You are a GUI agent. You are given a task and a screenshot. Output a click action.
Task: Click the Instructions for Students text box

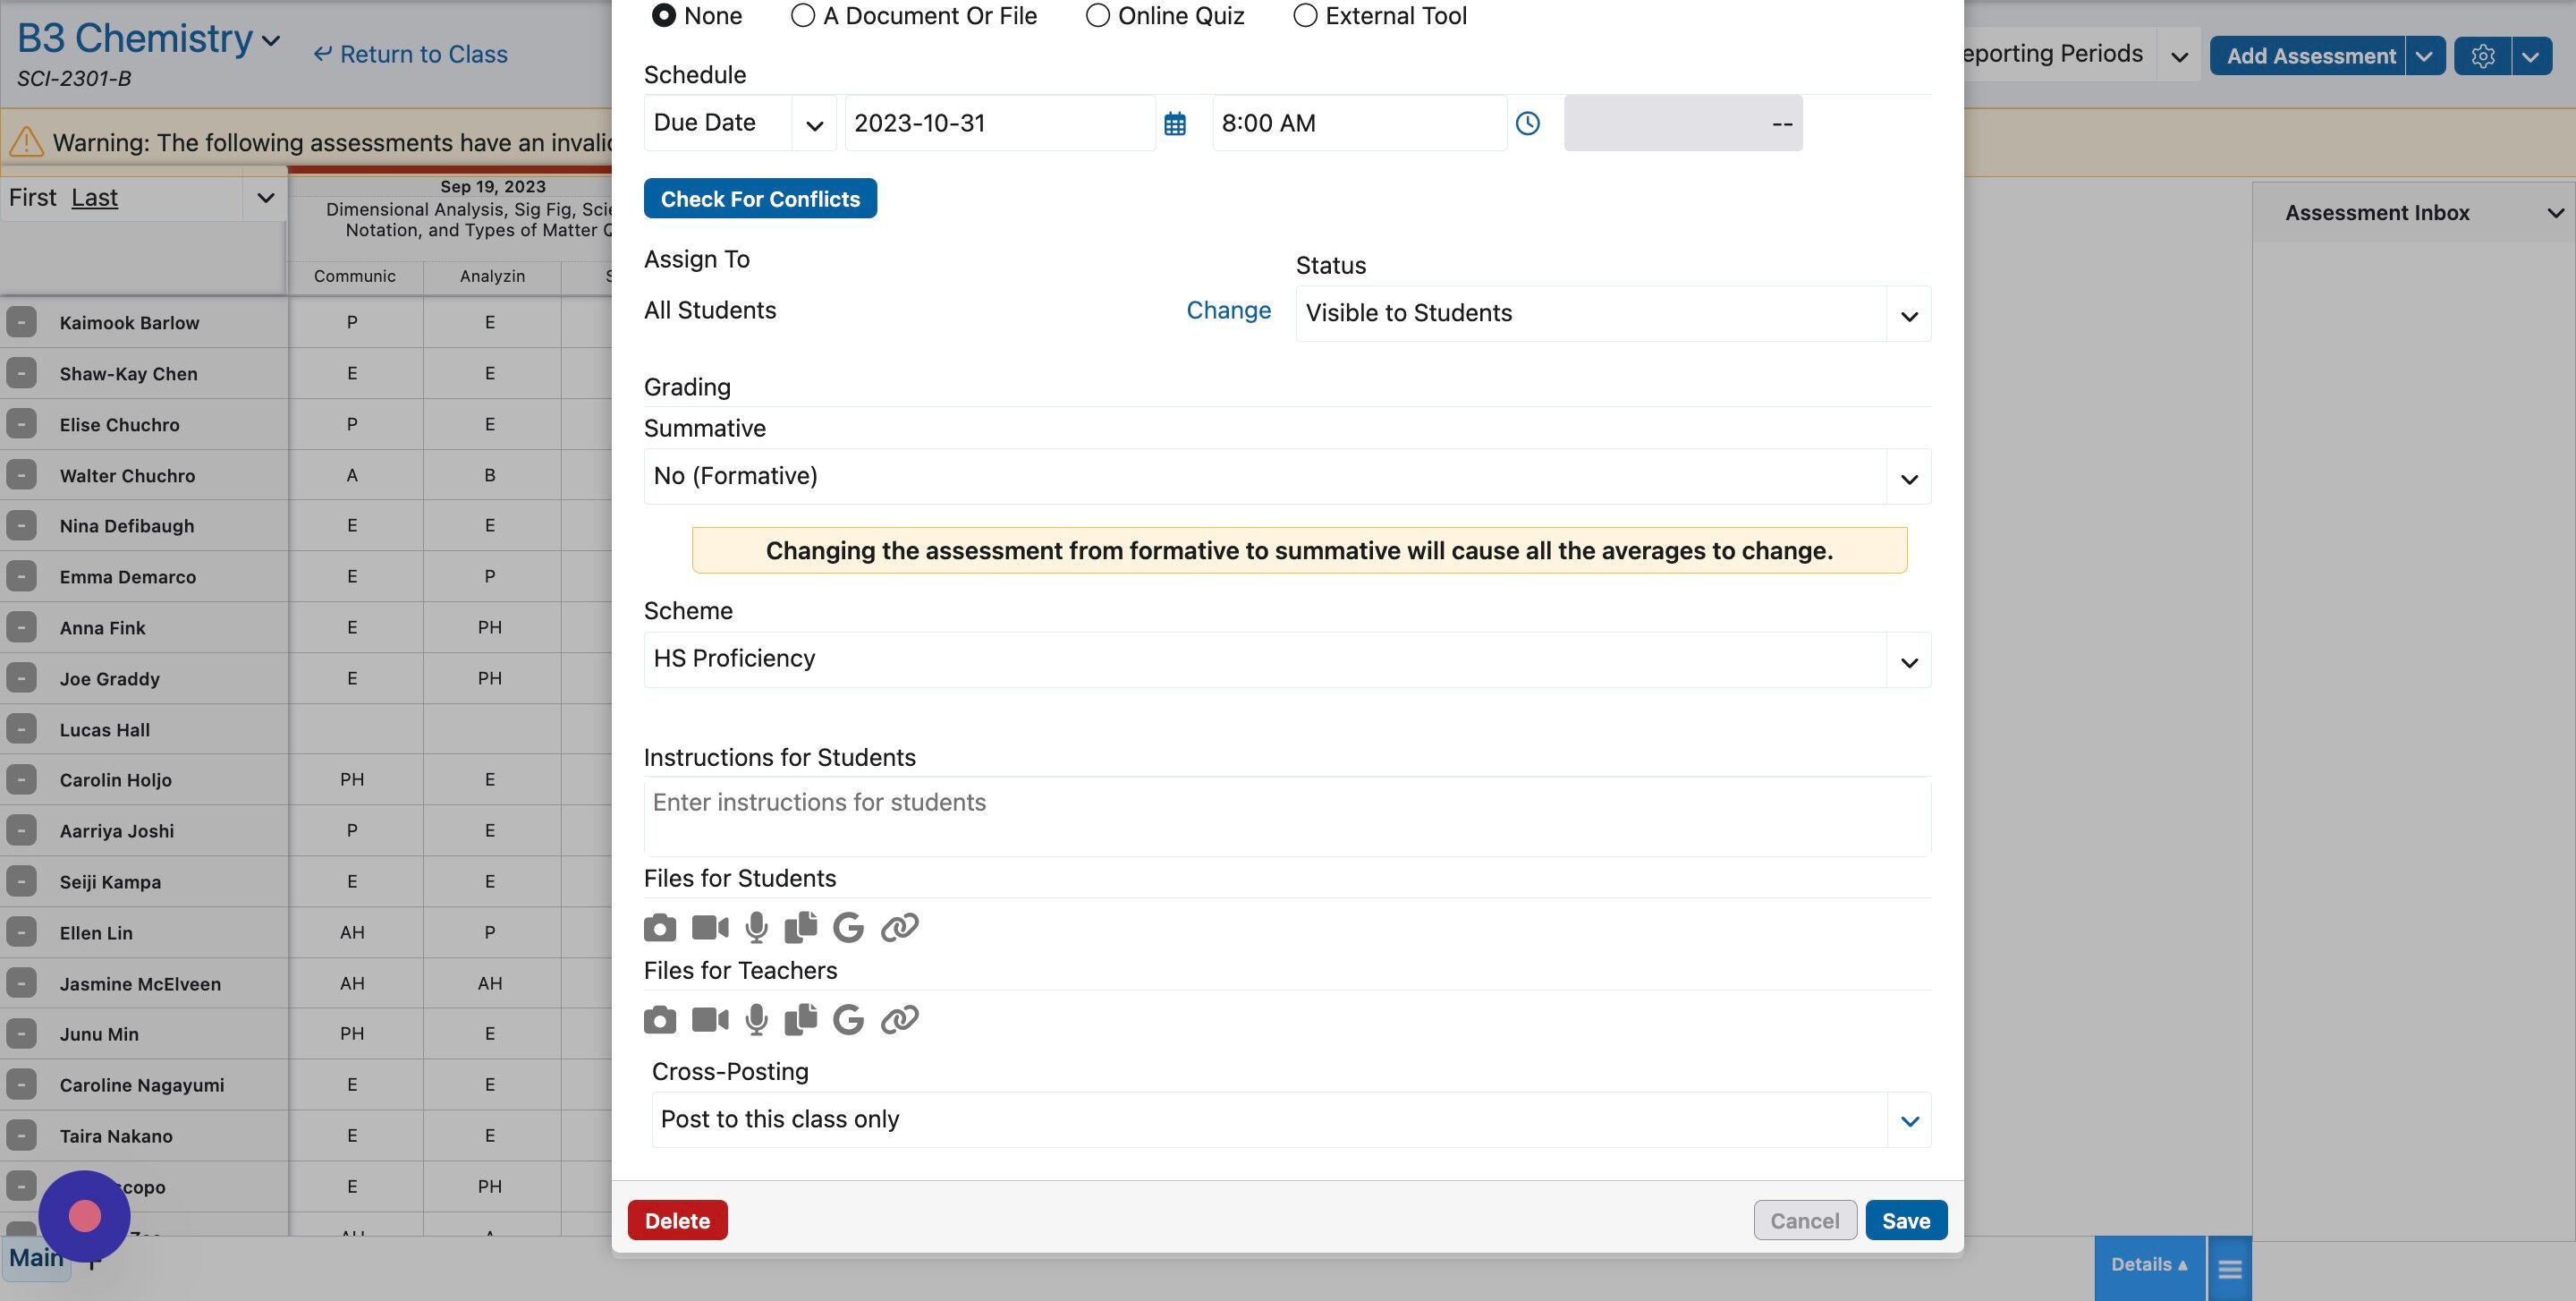point(1287,817)
